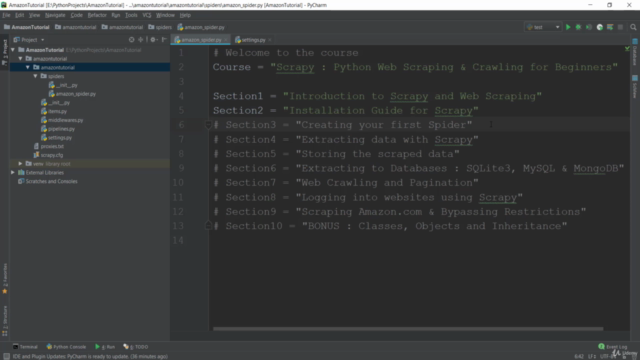Screen dimensions: 640x360
Task: Open the Favorites side tool window
Action: [x=5, y=278]
